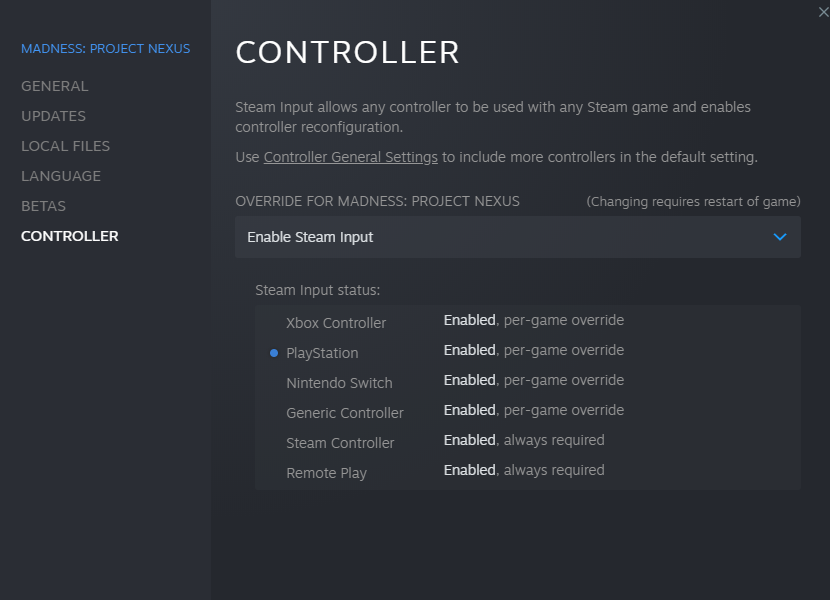
Task: Open the Betas tab
Action: tap(44, 206)
